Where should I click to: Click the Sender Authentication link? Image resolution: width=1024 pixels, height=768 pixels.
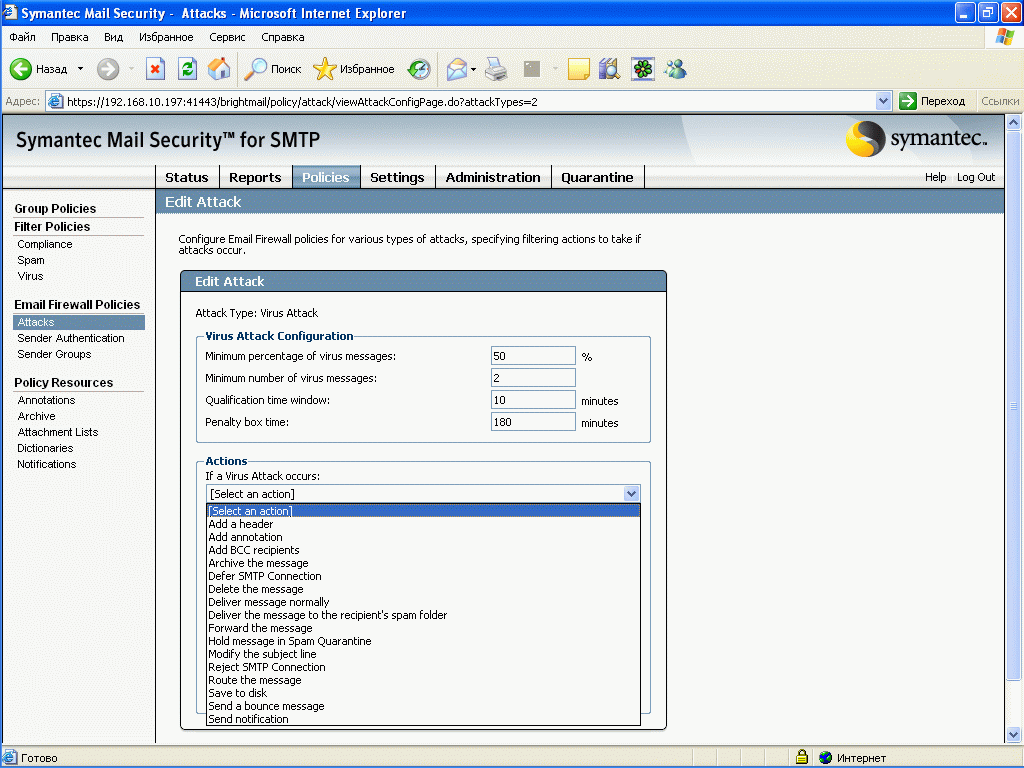pos(71,338)
